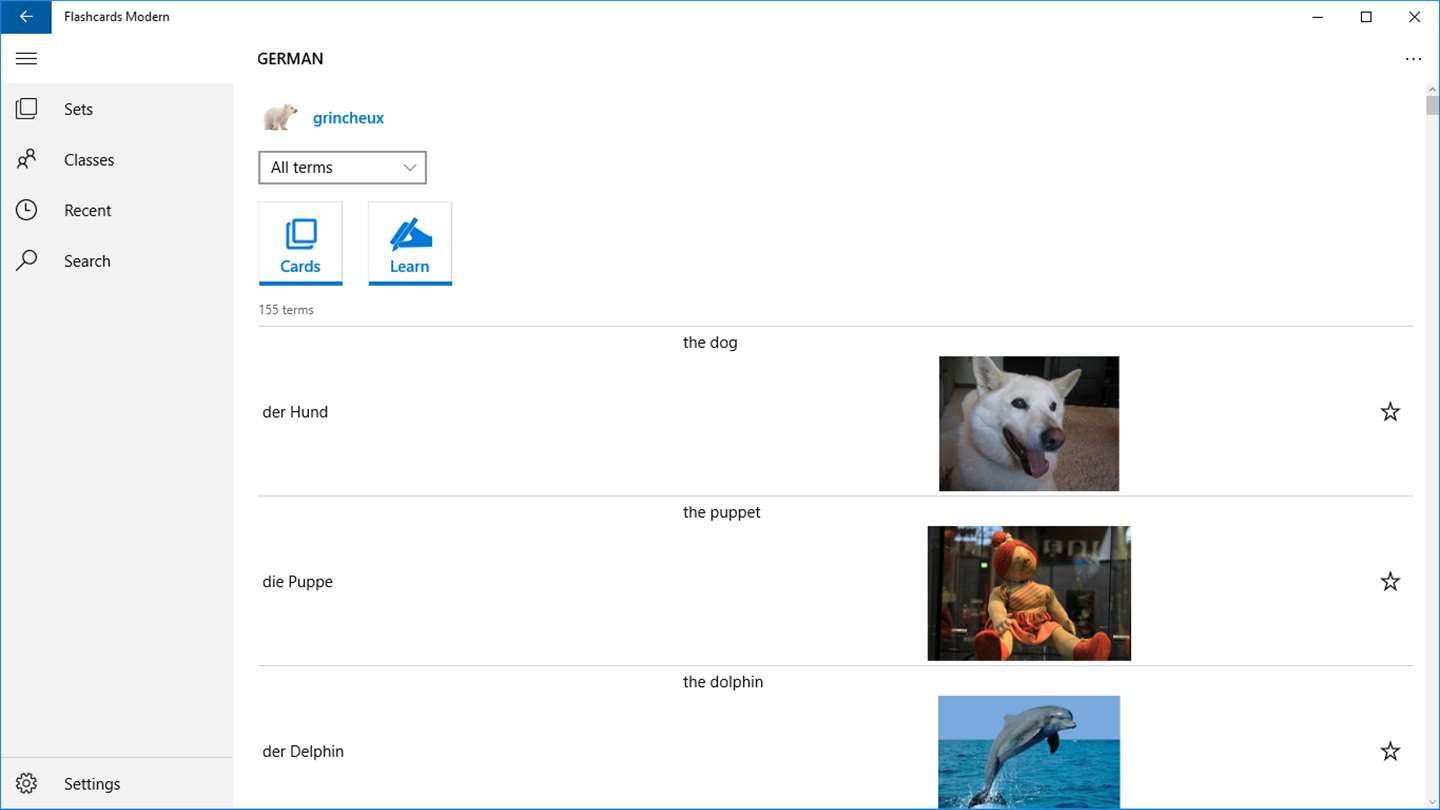Click the definition "the dog"
This screenshot has width=1440, height=810.
pyautogui.click(x=710, y=342)
